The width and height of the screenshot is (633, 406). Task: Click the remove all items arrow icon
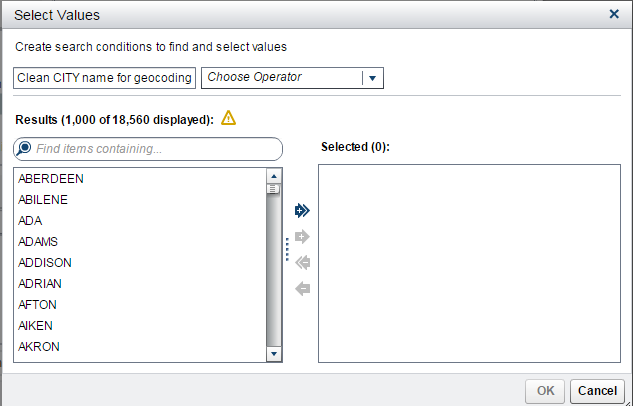(x=303, y=263)
